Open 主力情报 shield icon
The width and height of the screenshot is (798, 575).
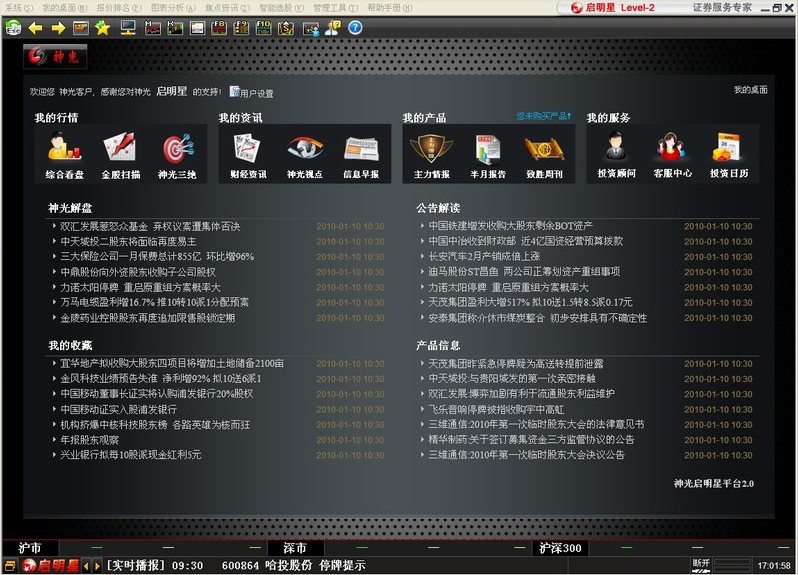(x=431, y=149)
